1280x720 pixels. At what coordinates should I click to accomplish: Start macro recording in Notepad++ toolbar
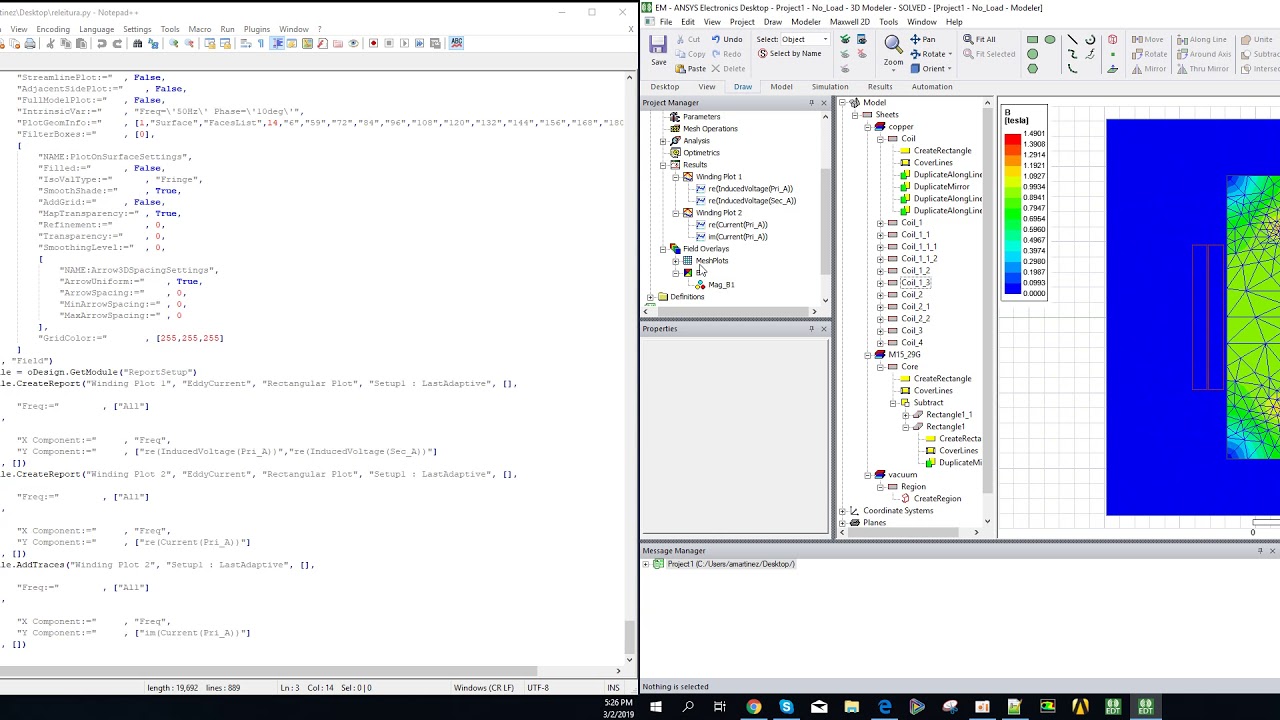point(373,43)
